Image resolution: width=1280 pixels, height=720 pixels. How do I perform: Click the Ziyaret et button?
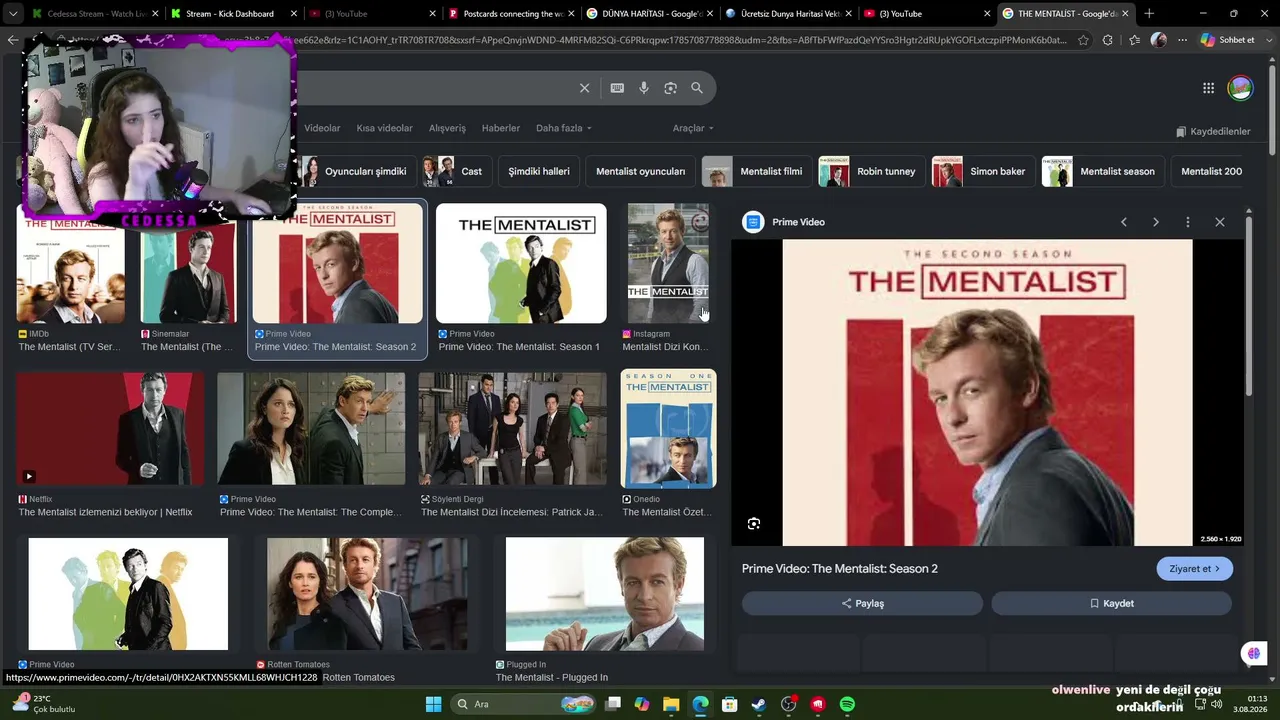click(1195, 569)
